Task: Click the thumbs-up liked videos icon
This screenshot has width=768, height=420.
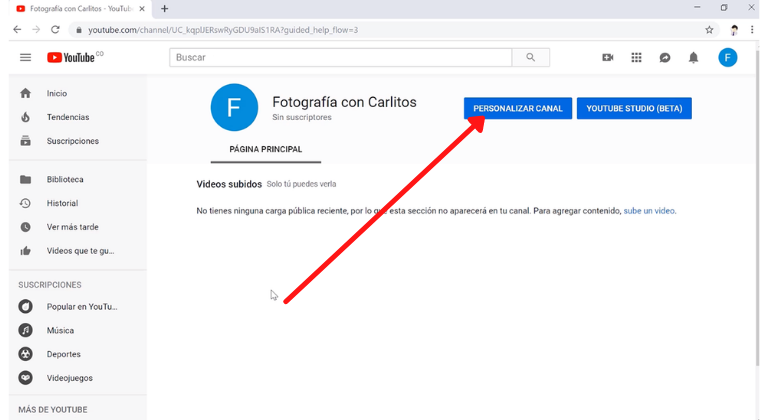Action: (25, 251)
